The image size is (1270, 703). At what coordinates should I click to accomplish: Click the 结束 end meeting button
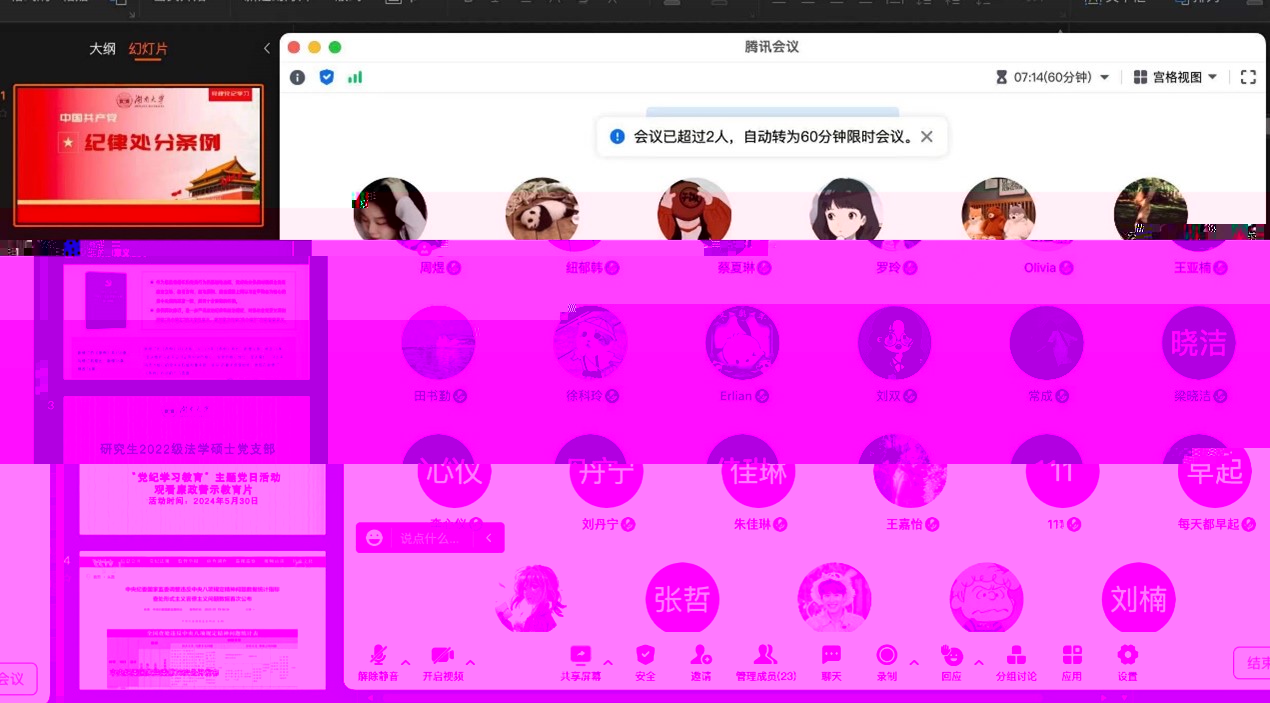[x=1252, y=663]
